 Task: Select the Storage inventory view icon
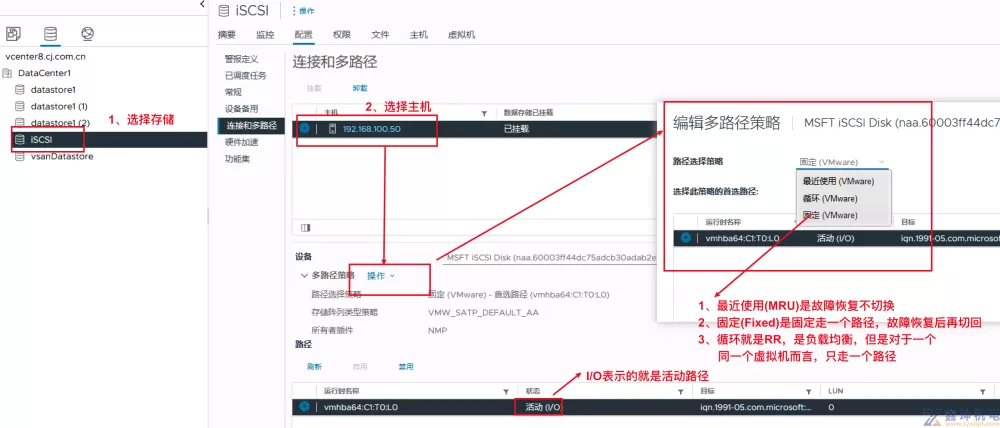[50, 33]
